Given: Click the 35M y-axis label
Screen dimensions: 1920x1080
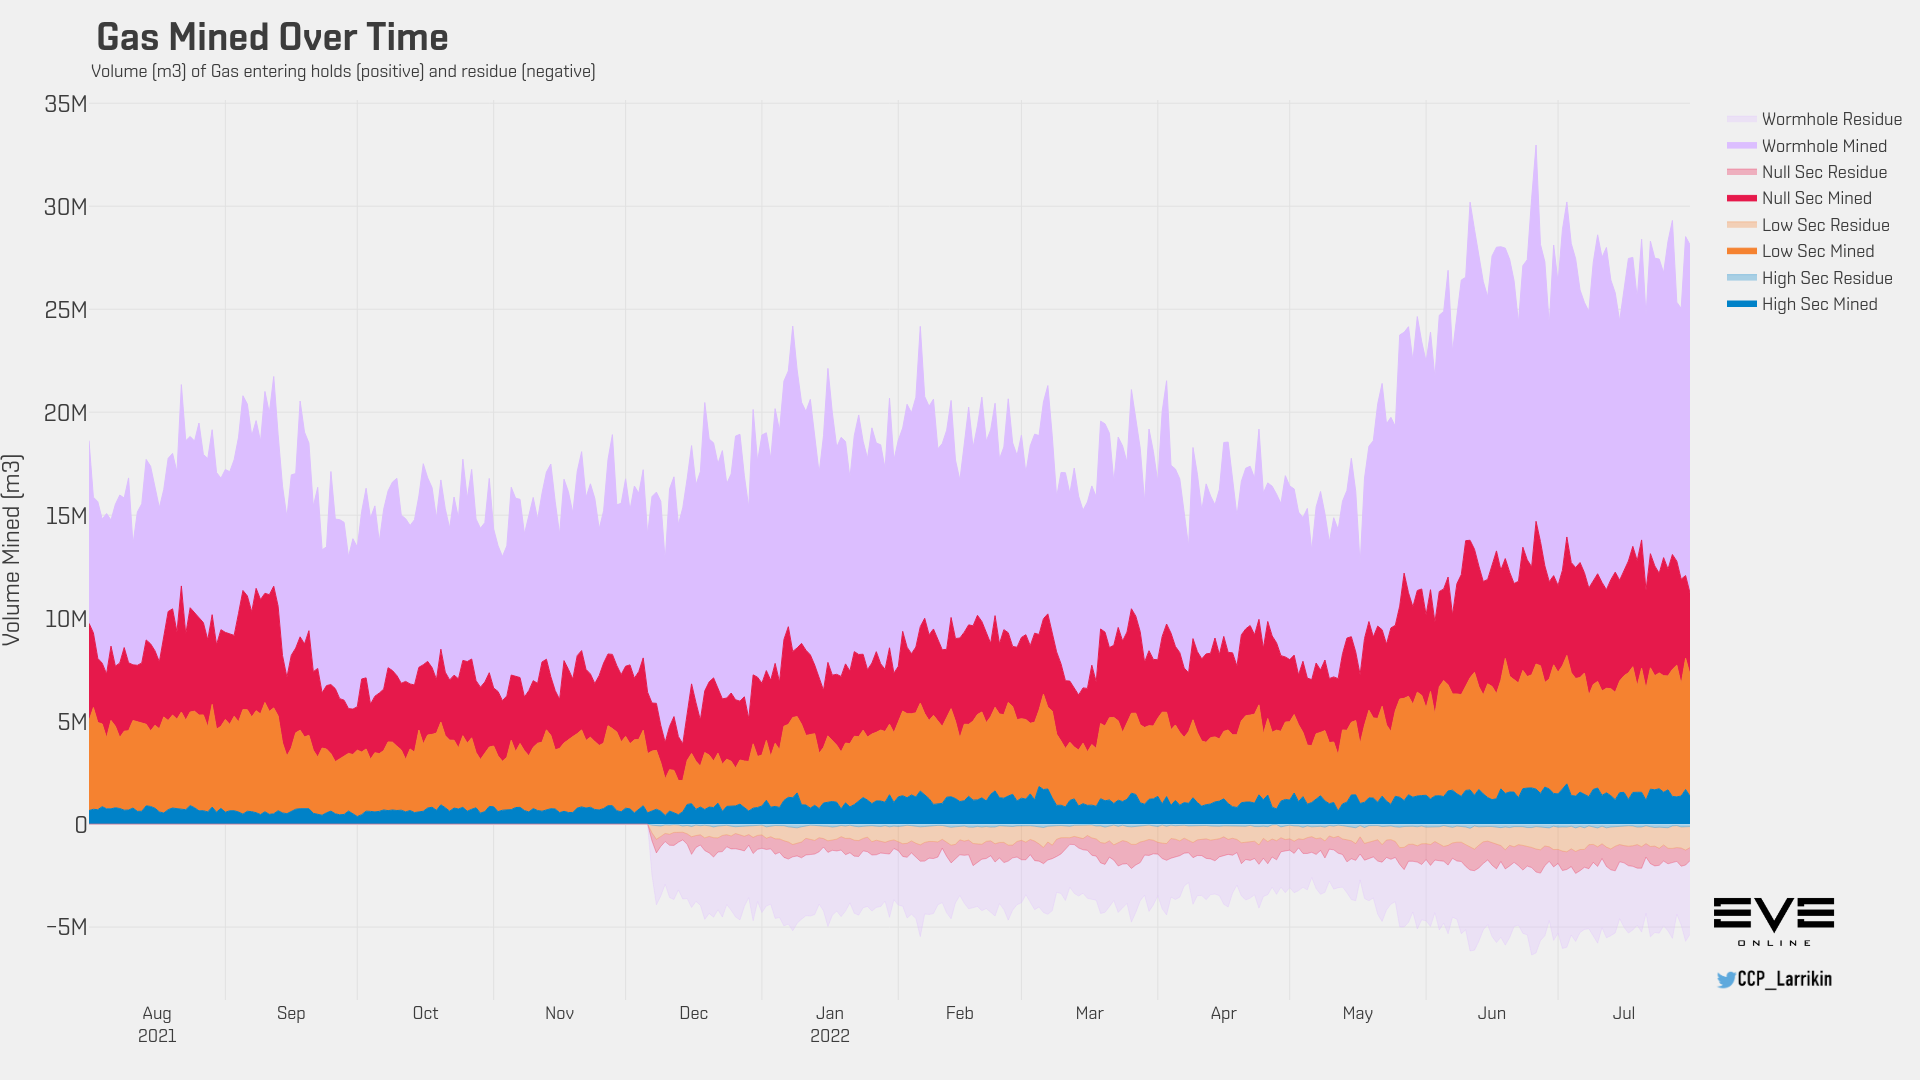Looking at the screenshot, I should coord(65,104).
